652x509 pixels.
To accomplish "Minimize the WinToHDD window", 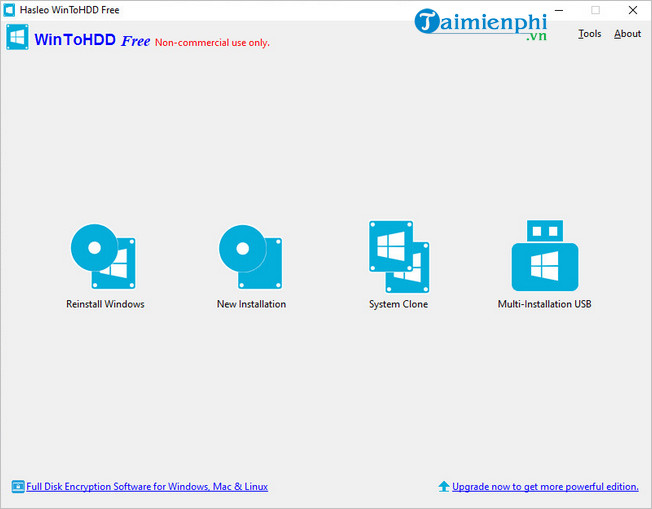I will click(x=559, y=10).
